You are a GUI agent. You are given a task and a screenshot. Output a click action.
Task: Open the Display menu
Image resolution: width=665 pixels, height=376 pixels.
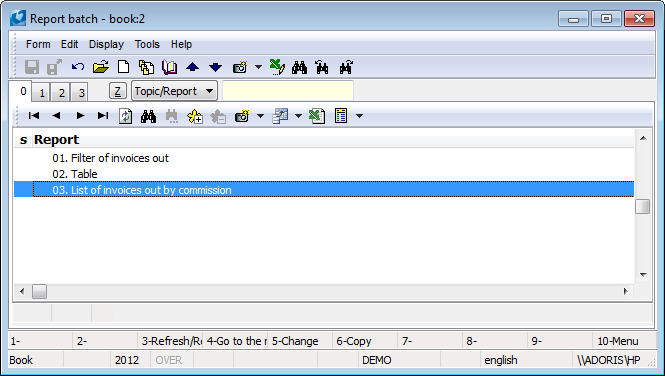106,44
